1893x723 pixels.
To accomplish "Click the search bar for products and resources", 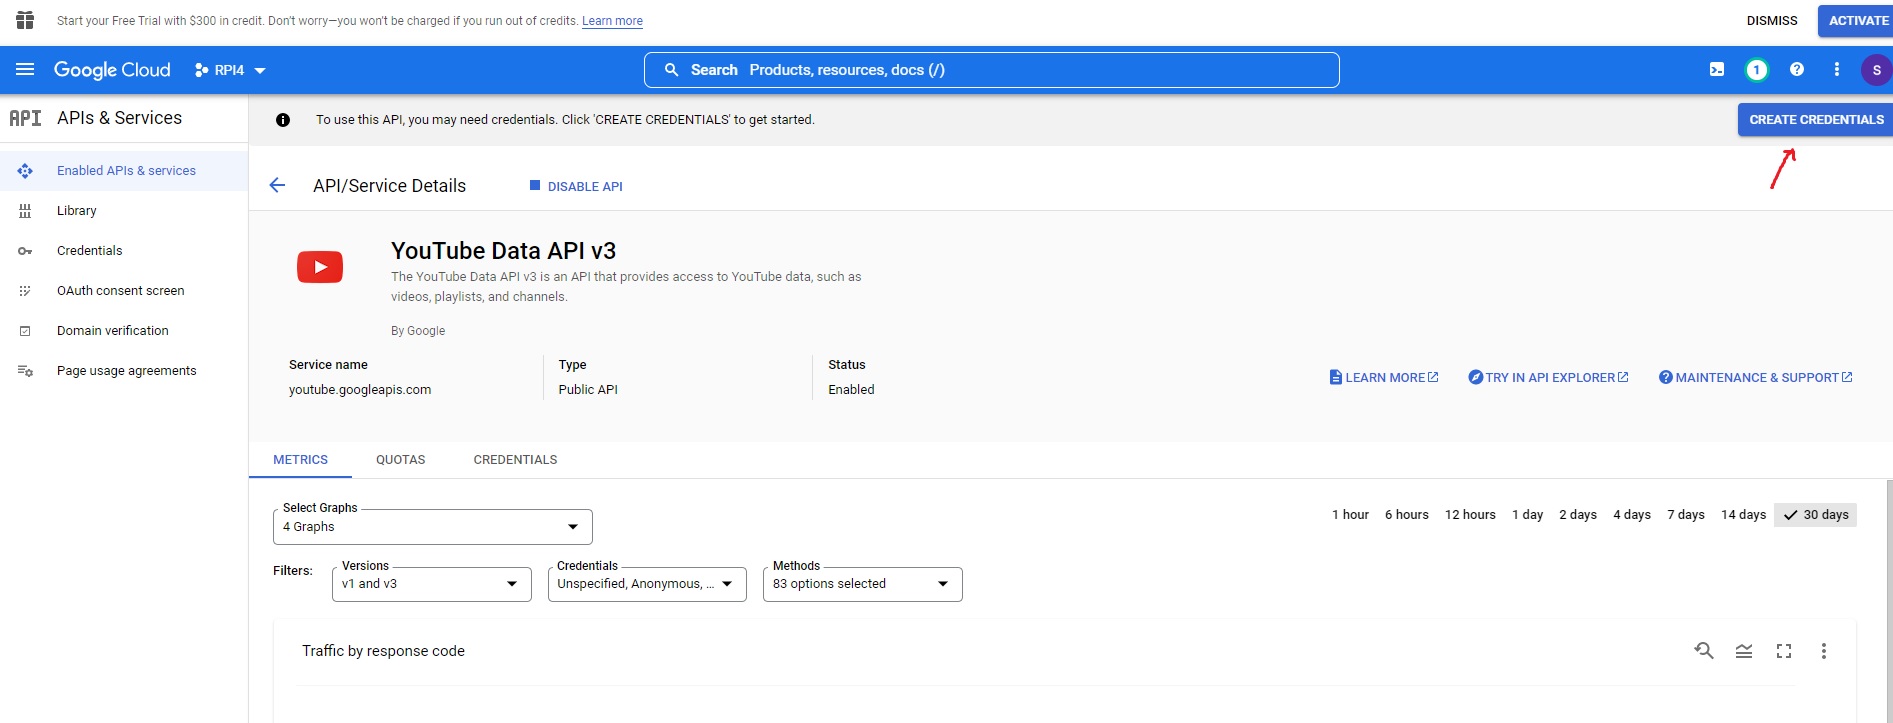I will (991, 70).
